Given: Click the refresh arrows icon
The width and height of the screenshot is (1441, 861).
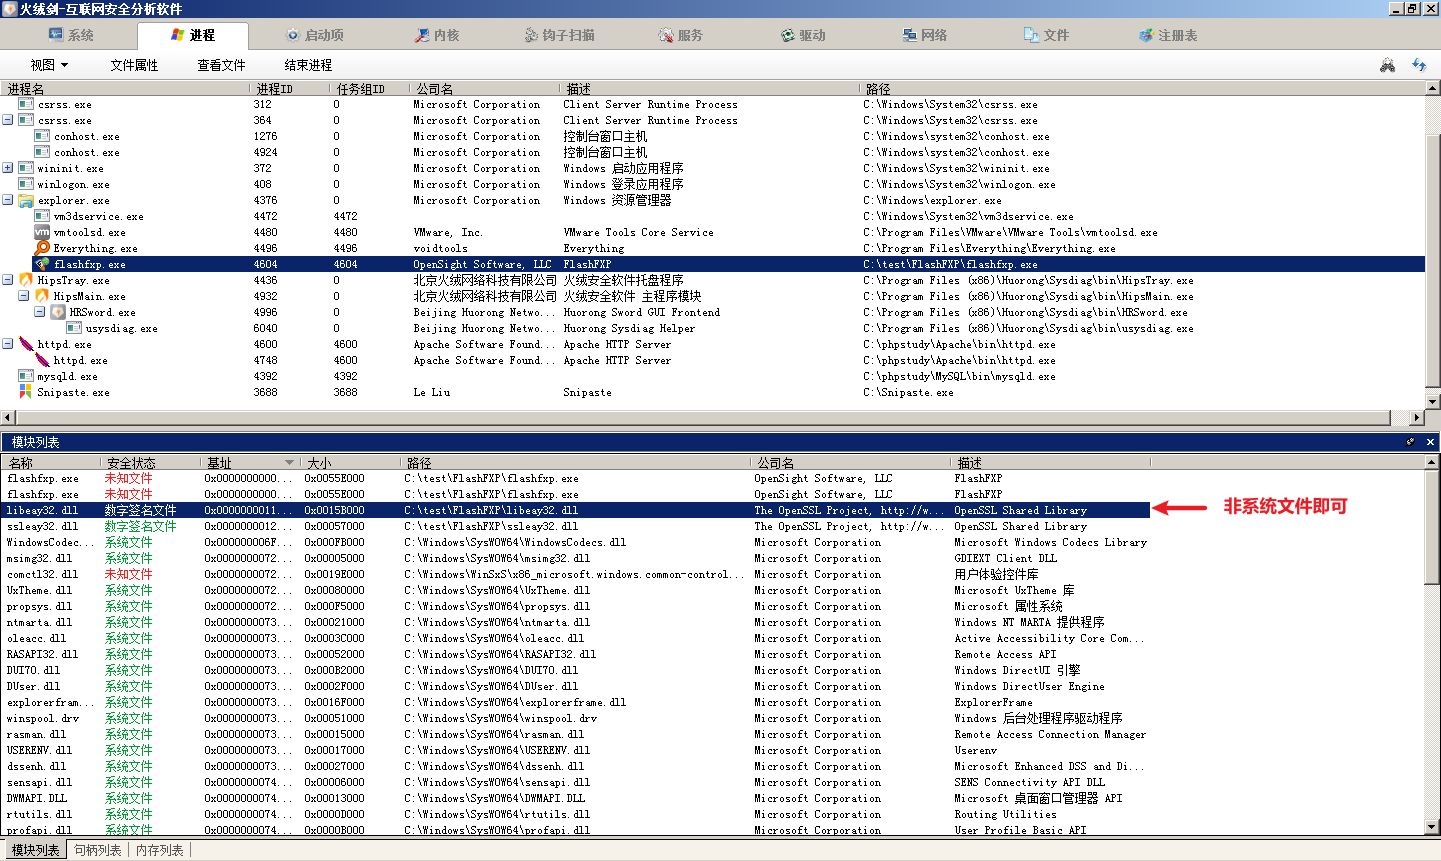Looking at the screenshot, I should tap(1419, 65).
